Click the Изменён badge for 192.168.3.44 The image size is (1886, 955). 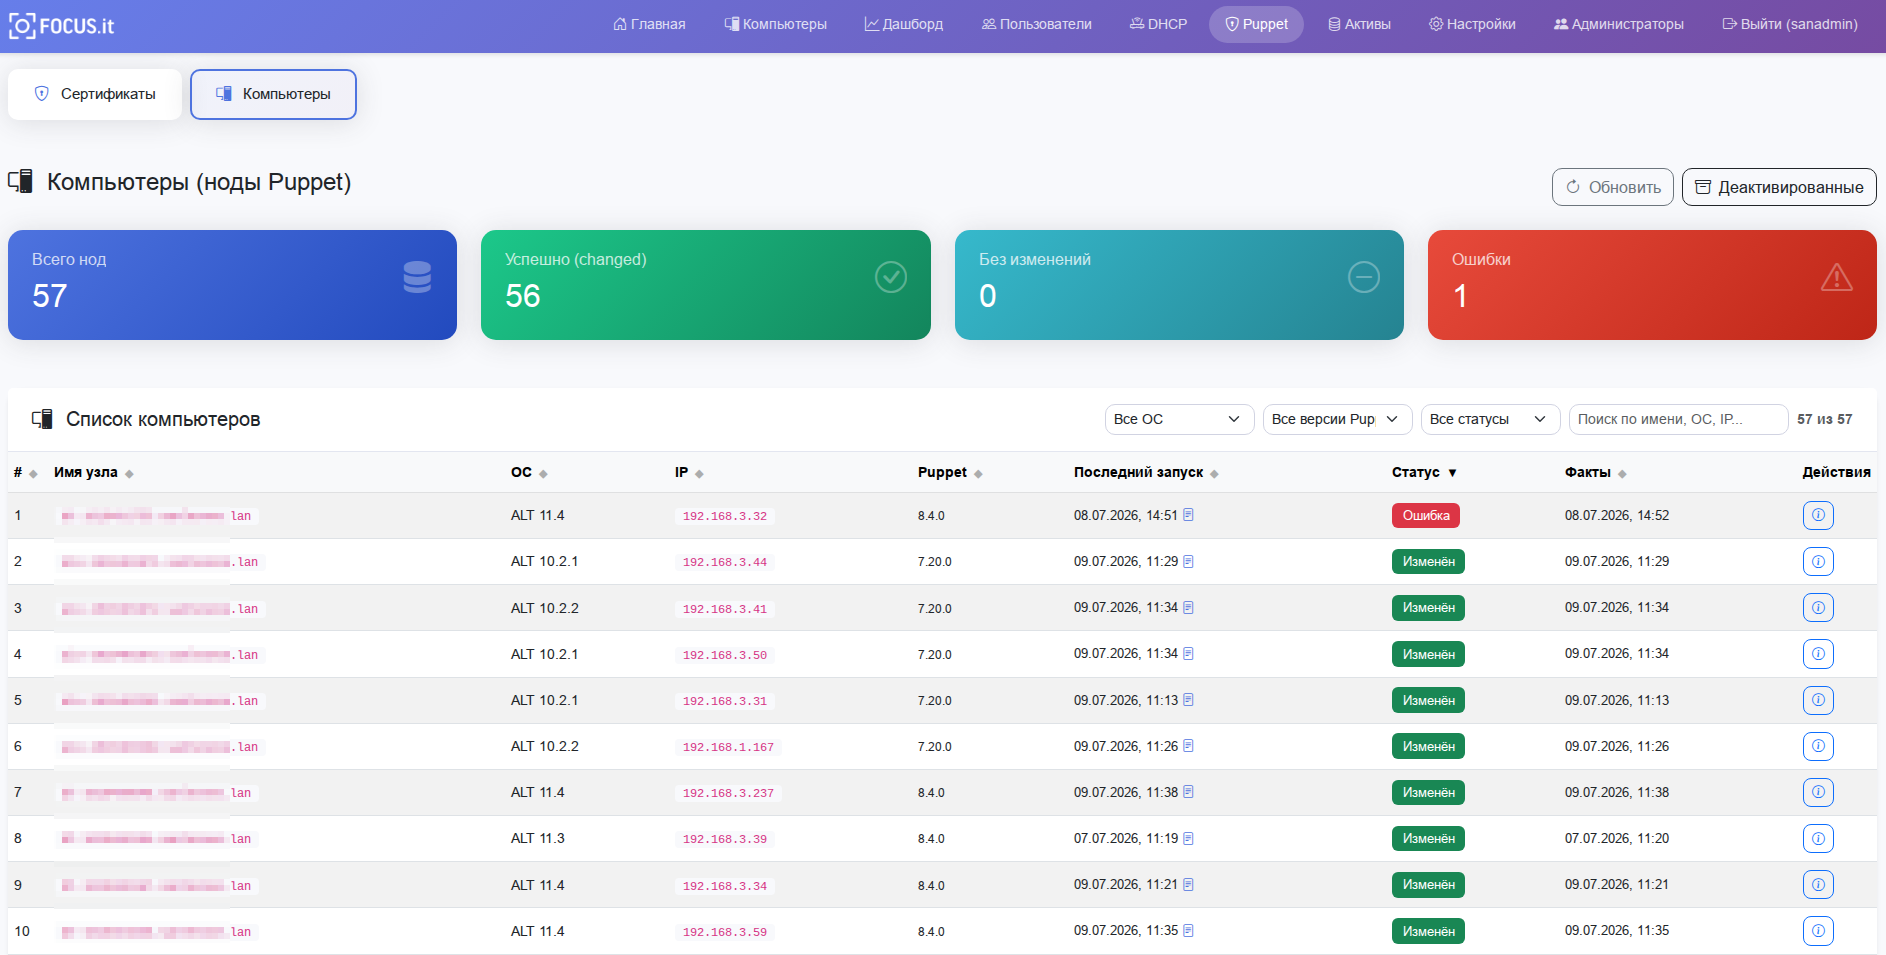click(x=1428, y=562)
